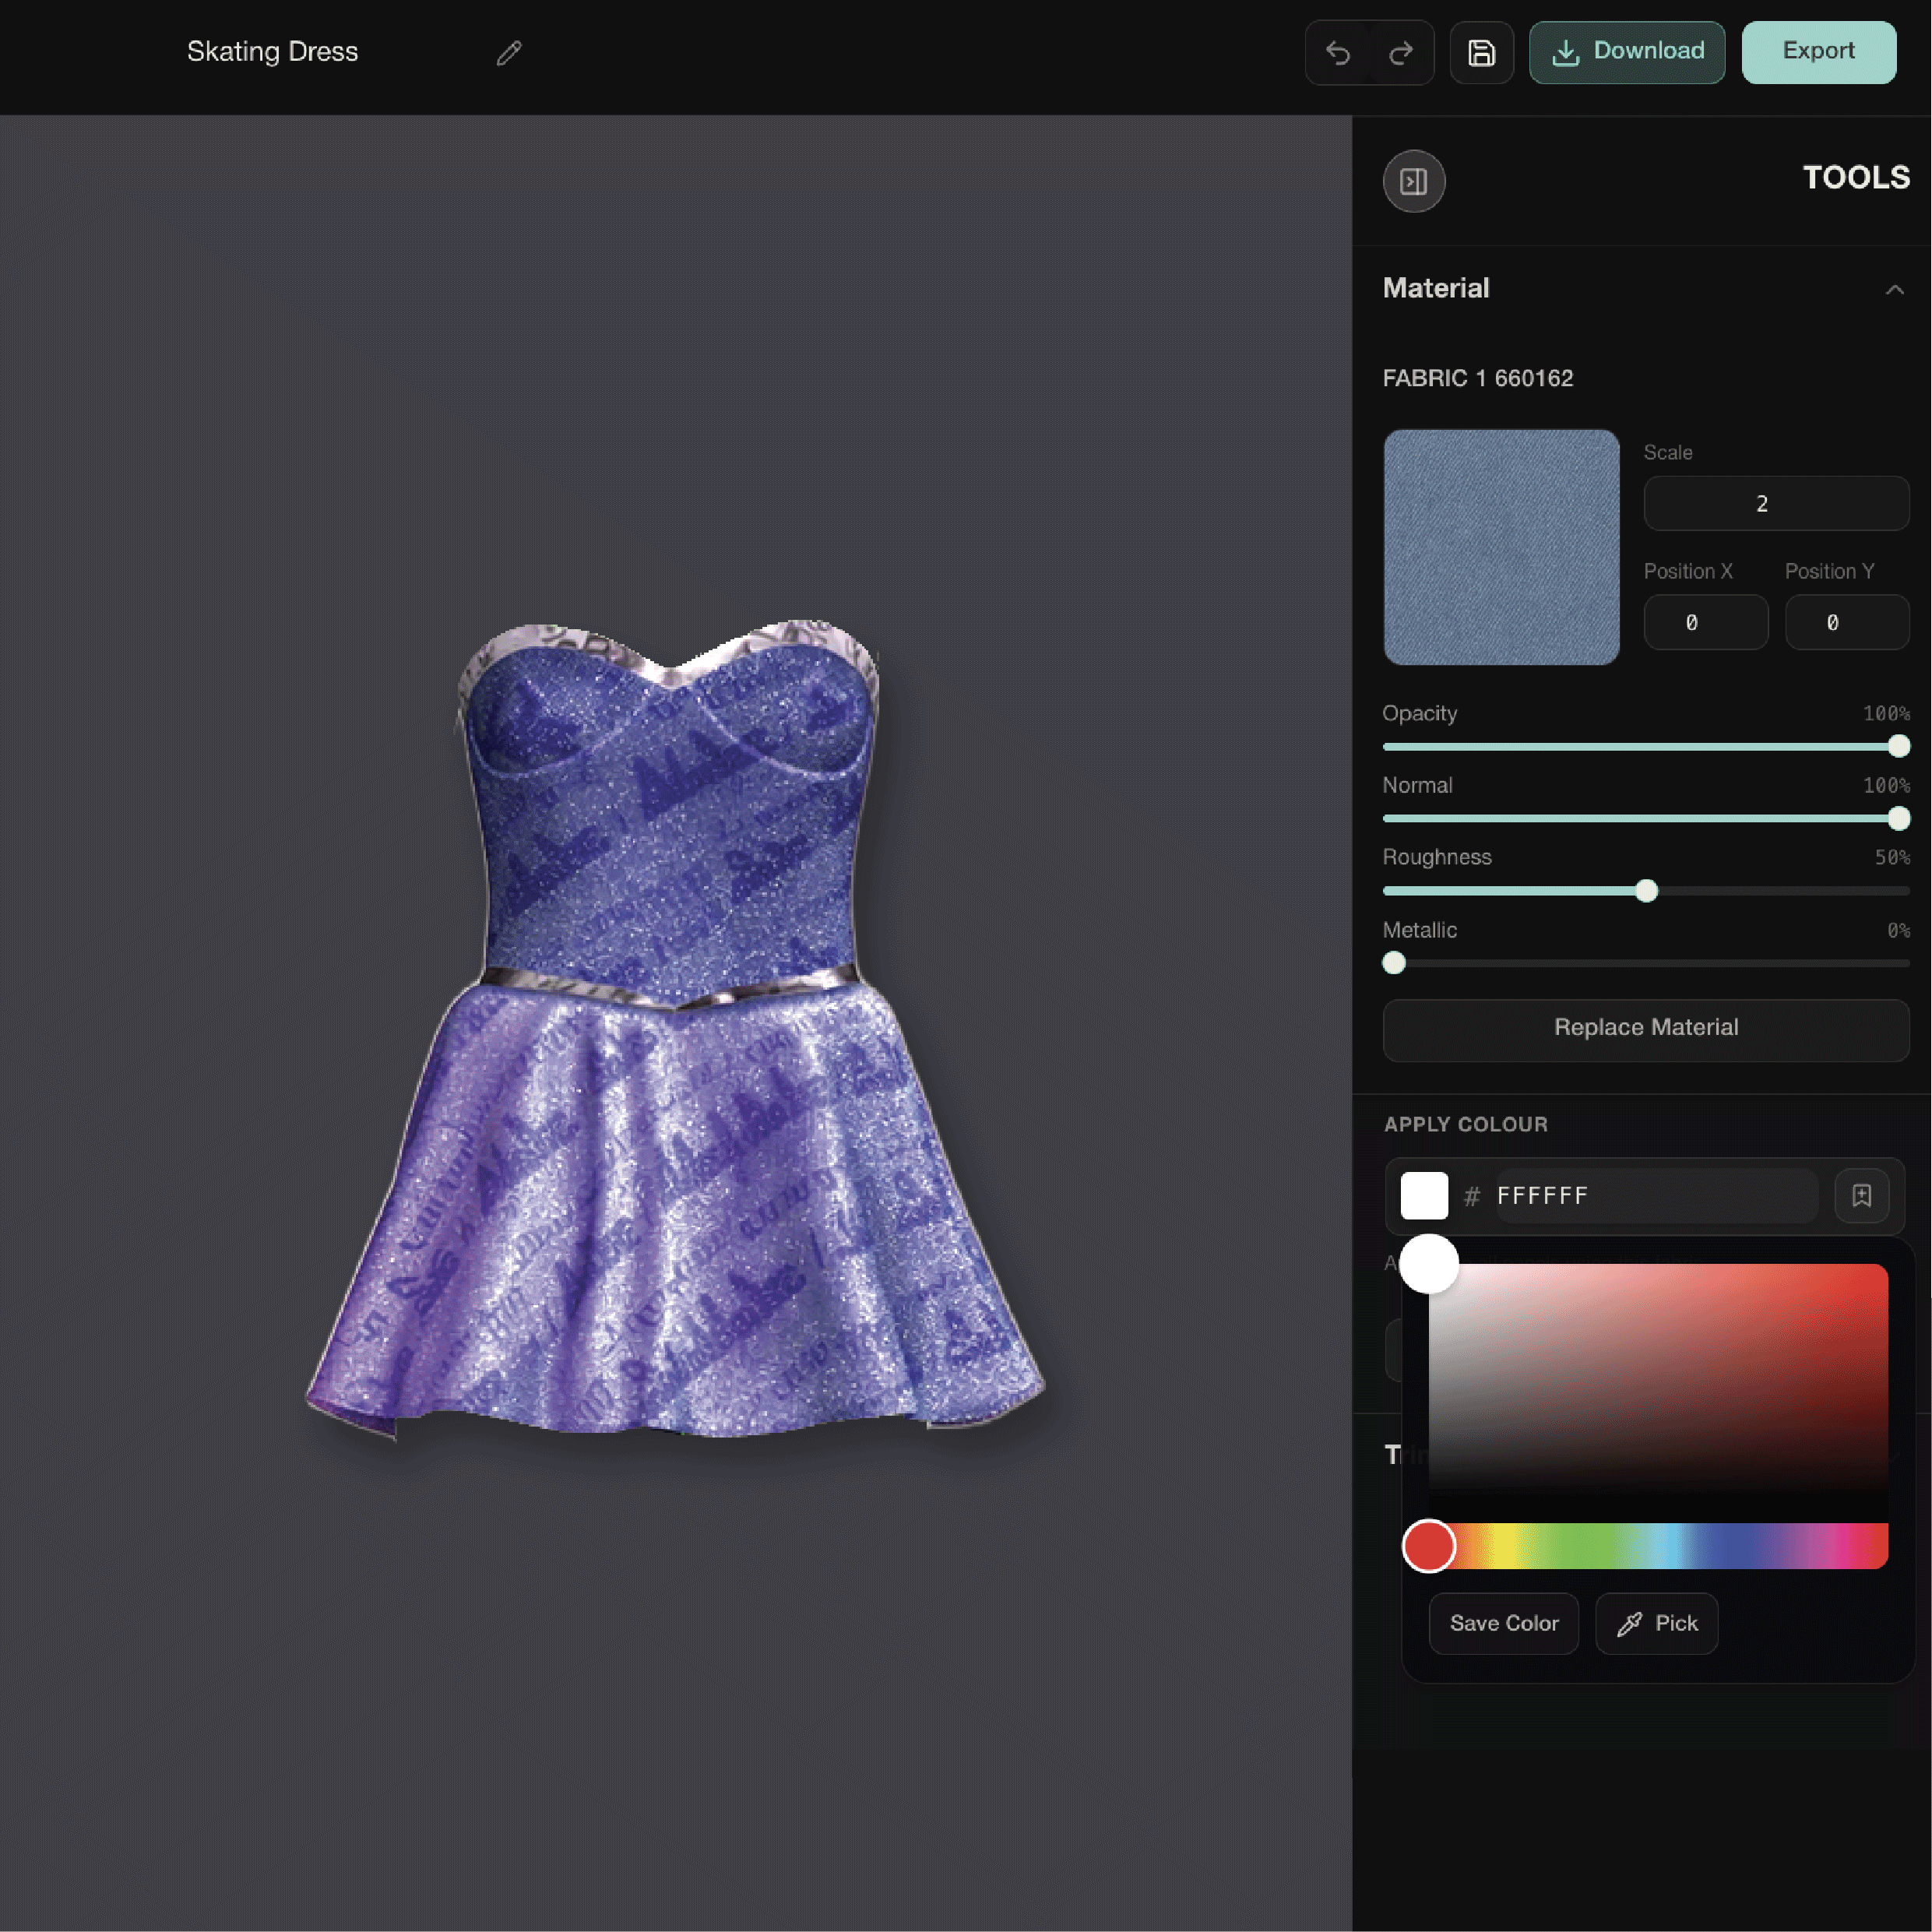Click the Replace Material button
This screenshot has width=1932, height=1932.
[x=1645, y=1028]
